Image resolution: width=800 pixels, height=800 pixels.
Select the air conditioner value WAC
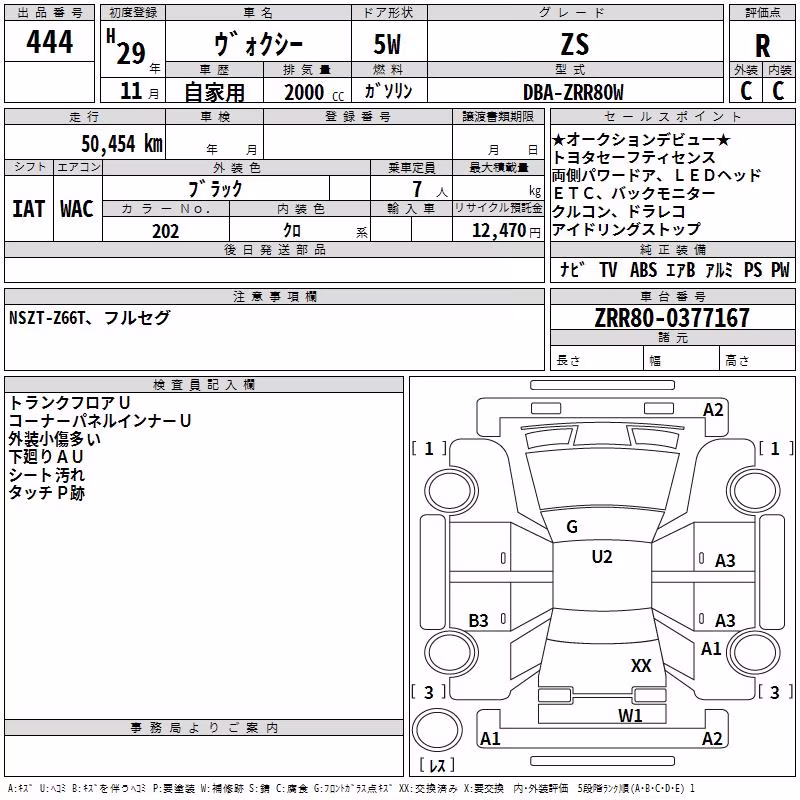[x=77, y=209]
